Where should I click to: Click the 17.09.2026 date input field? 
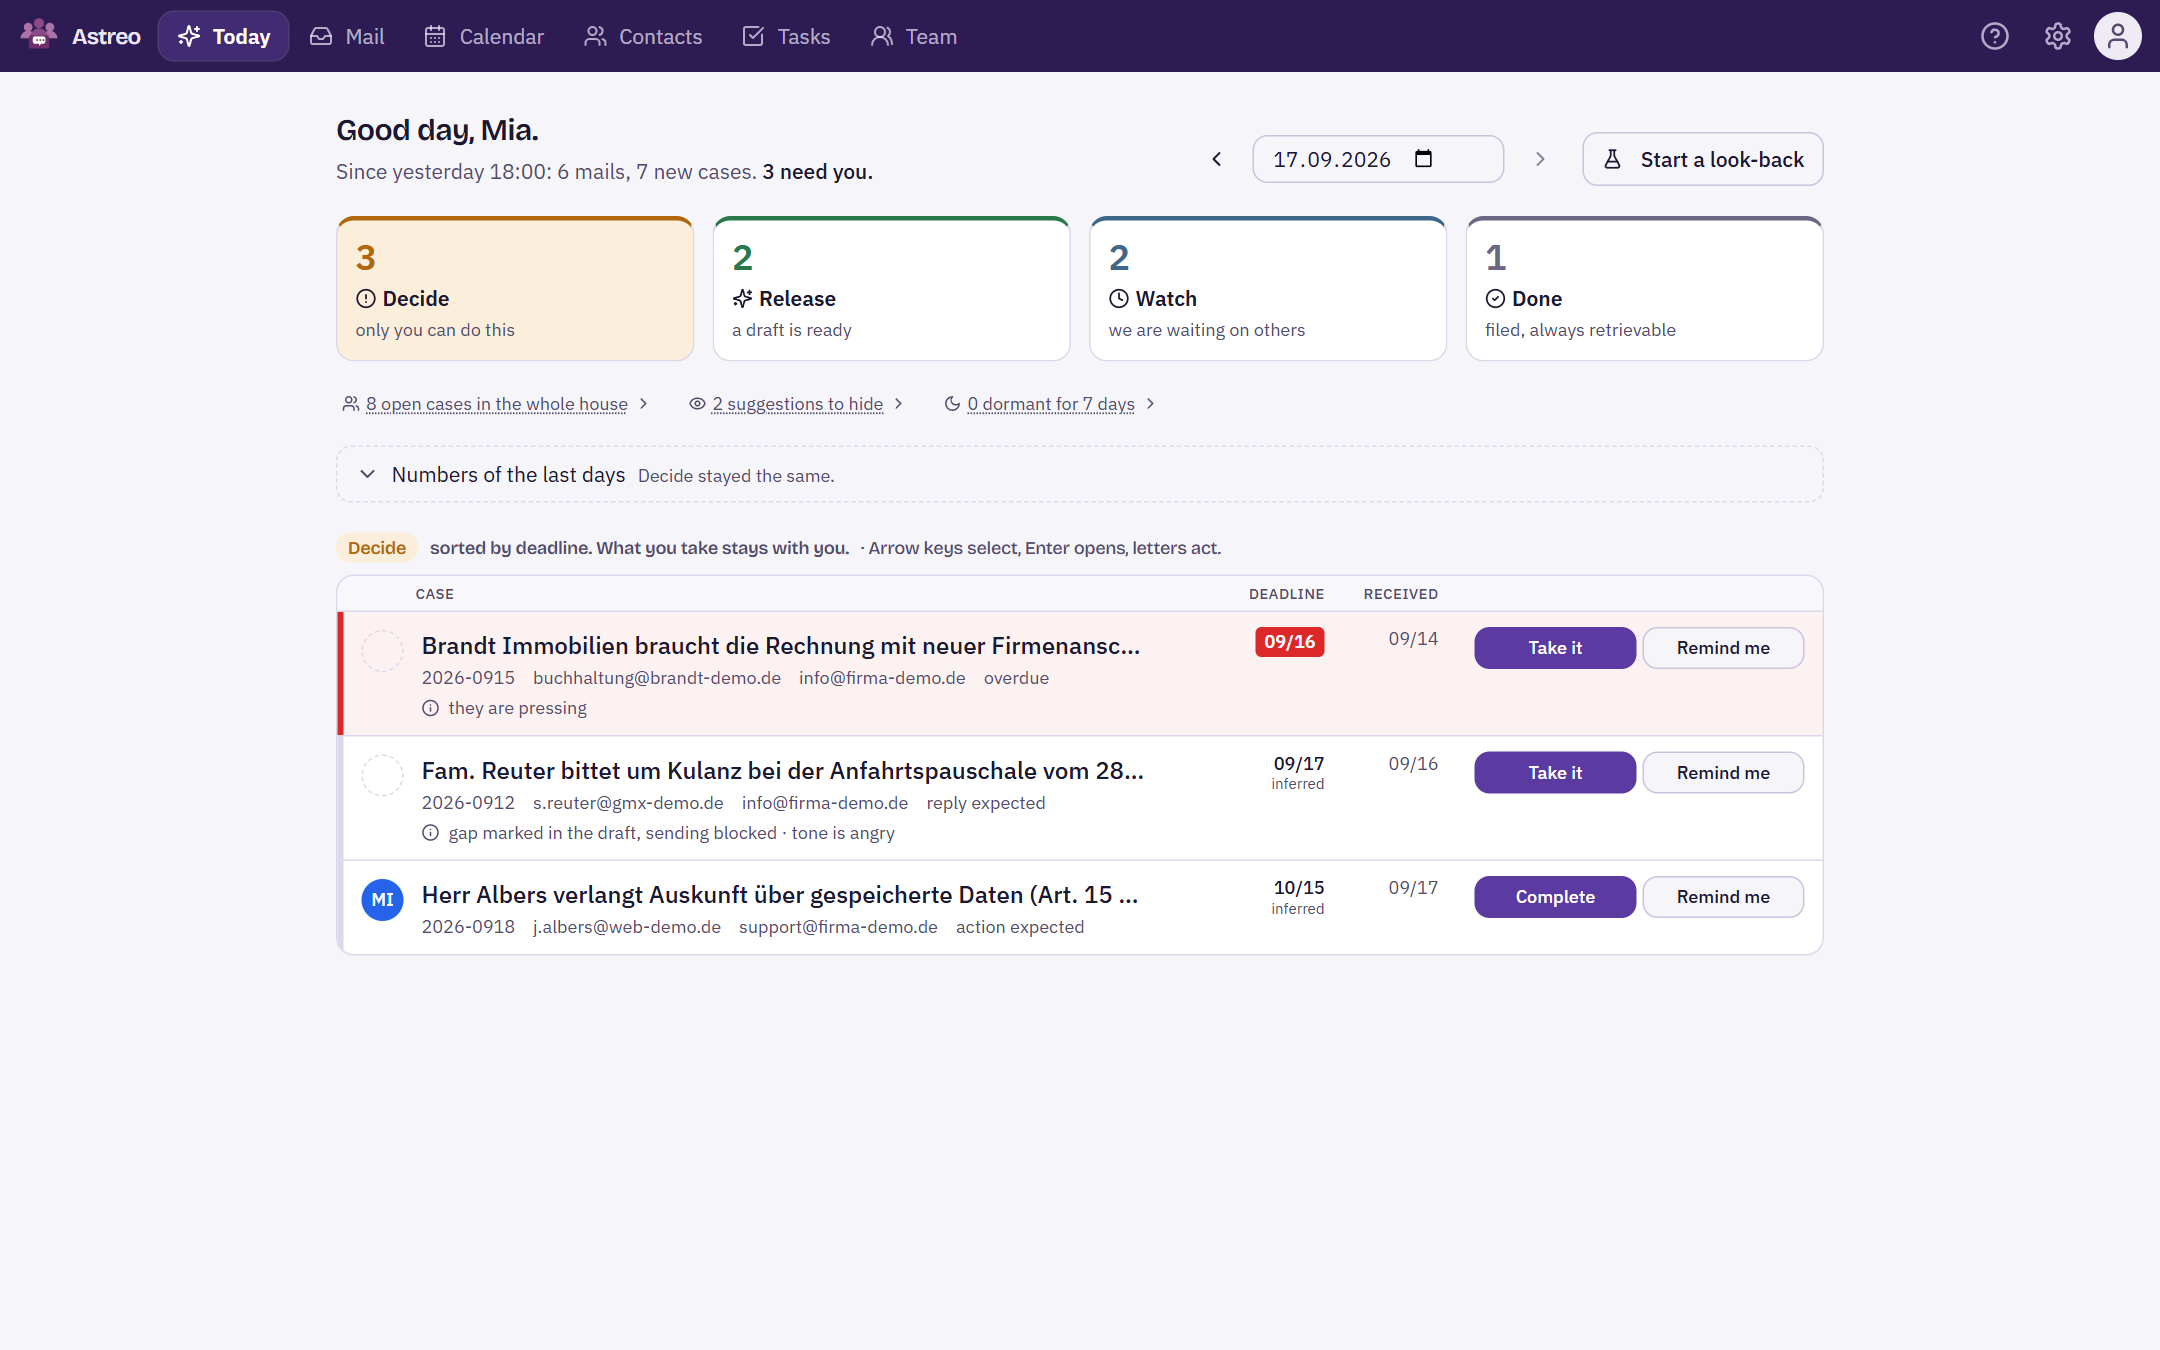click(x=1378, y=159)
